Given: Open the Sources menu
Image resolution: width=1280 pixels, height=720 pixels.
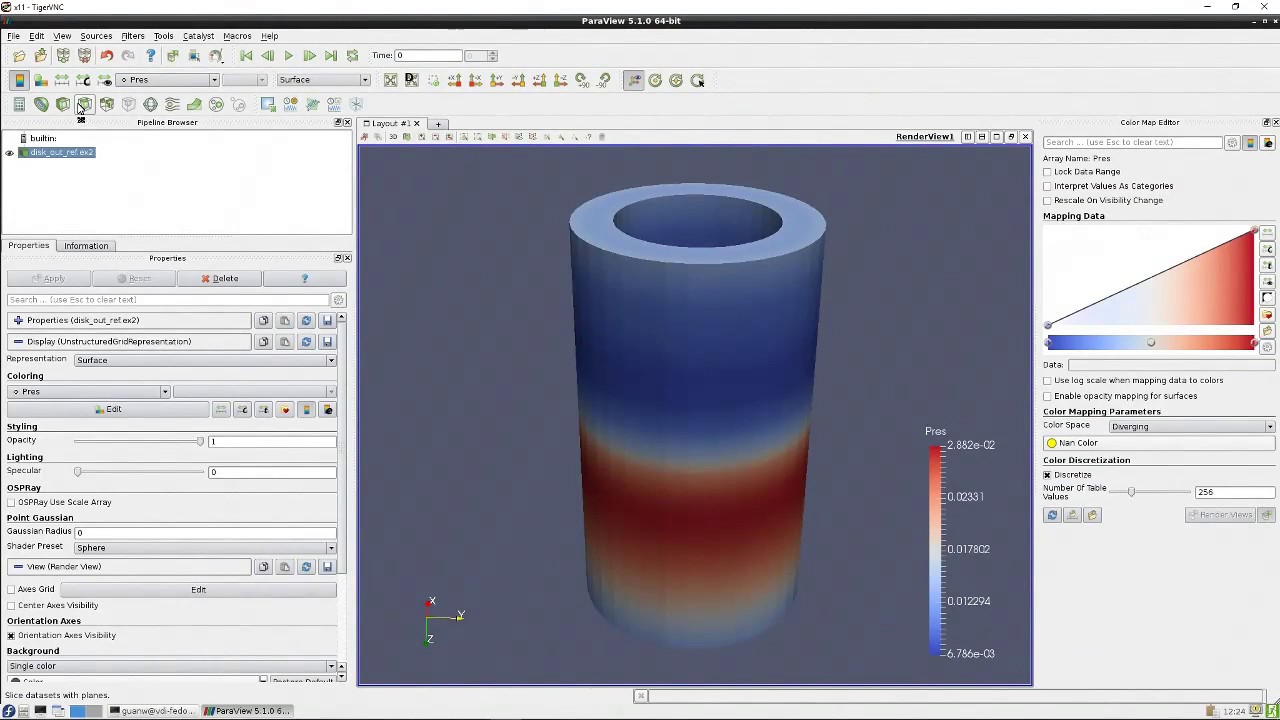Looking at the screenshot, I should coord(96,36).
